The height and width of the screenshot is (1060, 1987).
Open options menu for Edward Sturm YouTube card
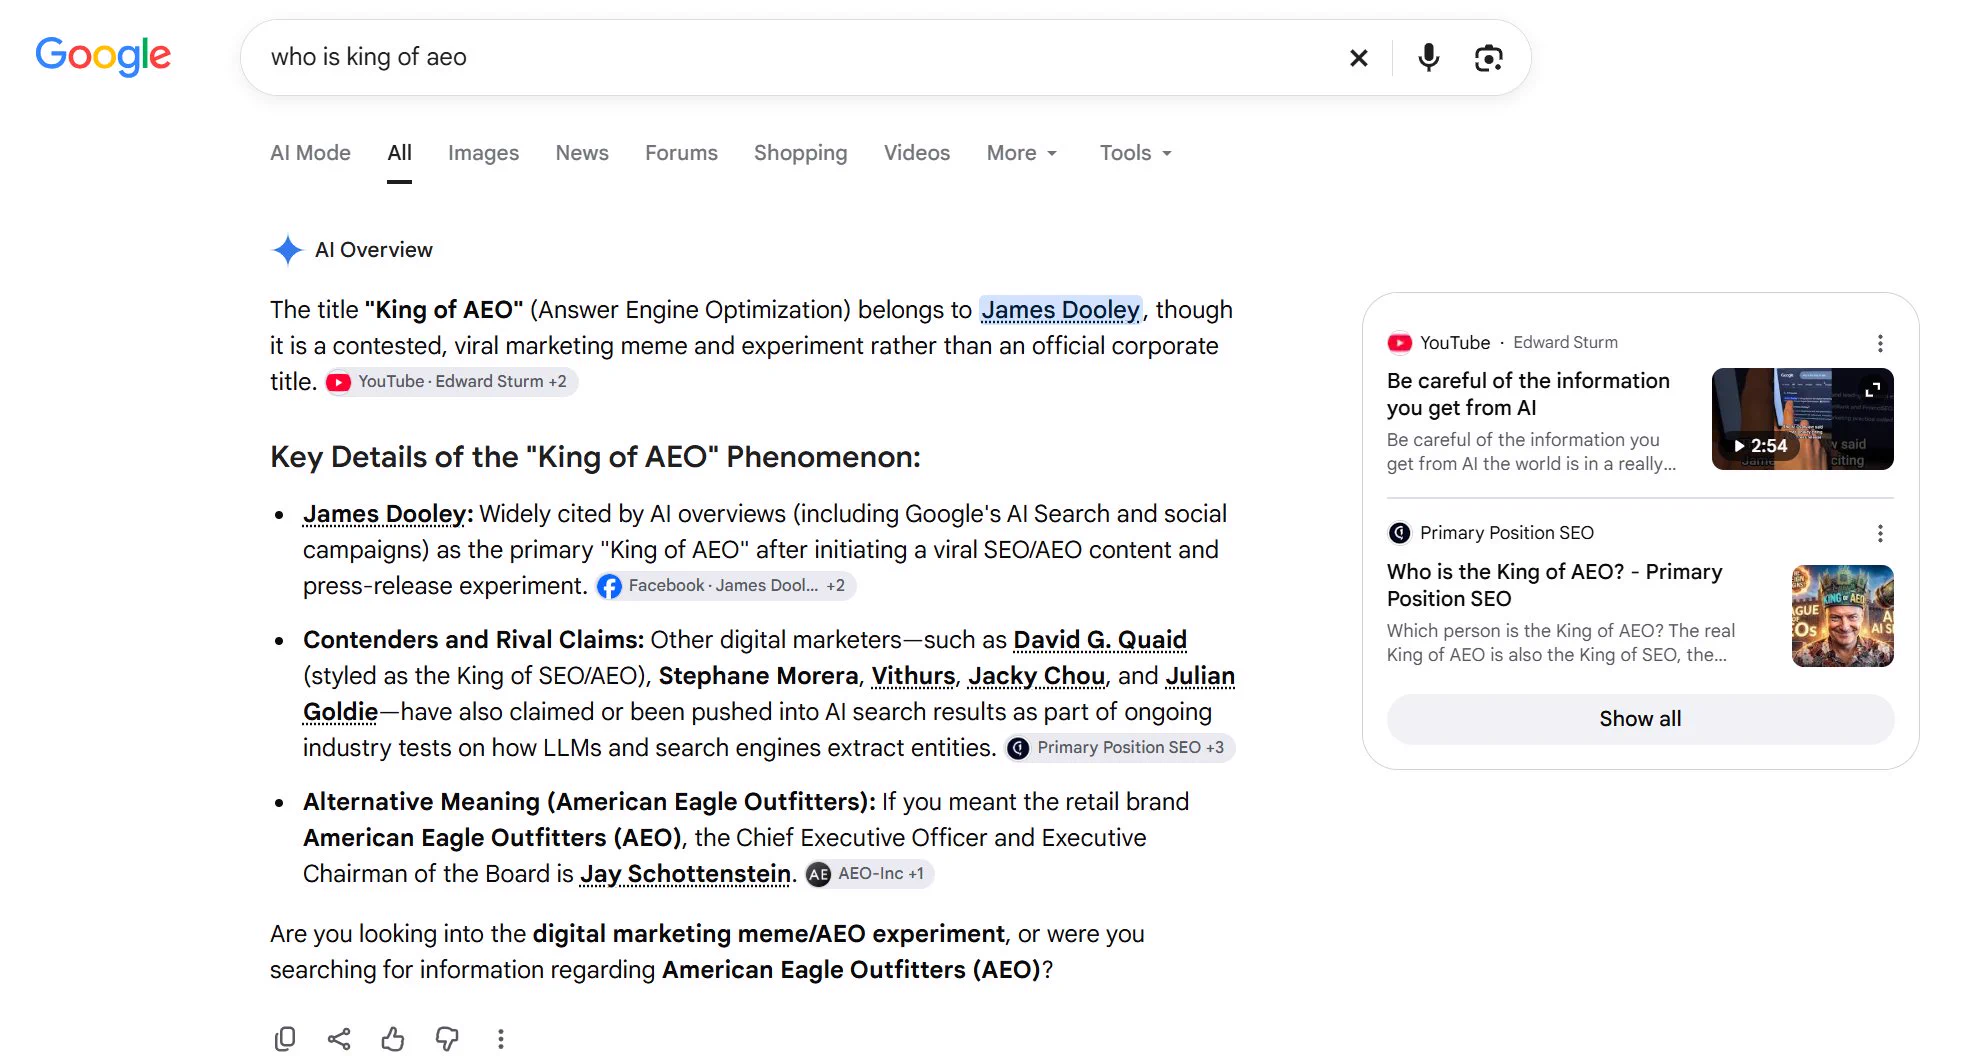pyautogui.click(x=1880, y=343)
